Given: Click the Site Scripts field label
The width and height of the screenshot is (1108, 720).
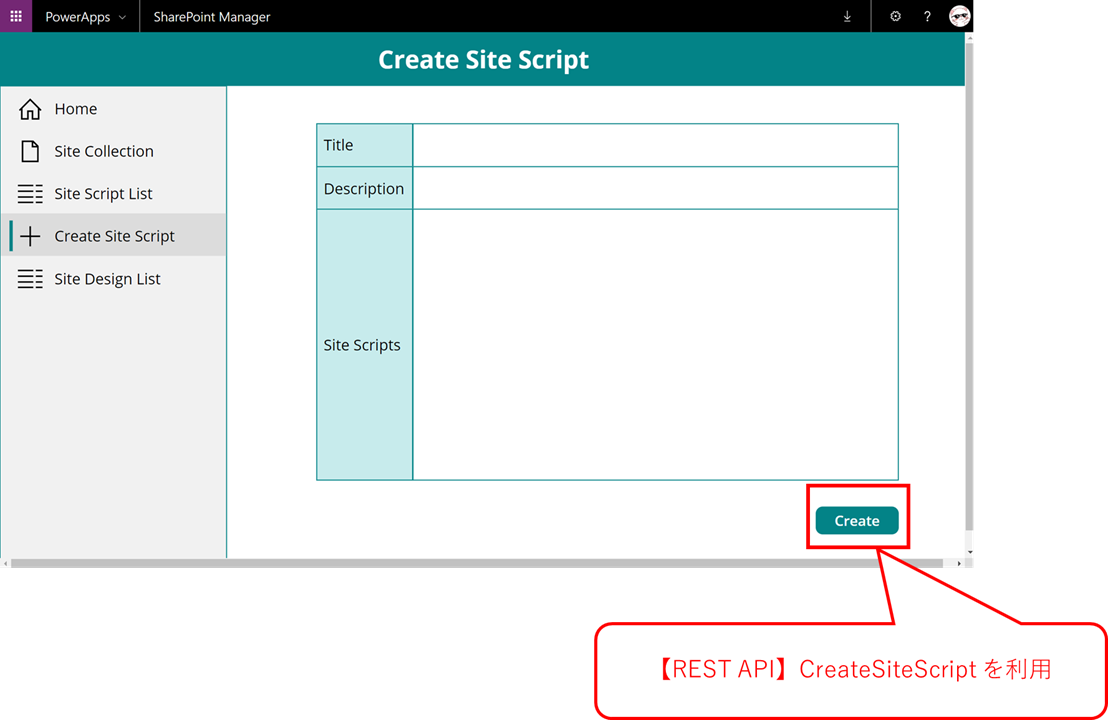Looking at the screenshot, I should point(362,345).
